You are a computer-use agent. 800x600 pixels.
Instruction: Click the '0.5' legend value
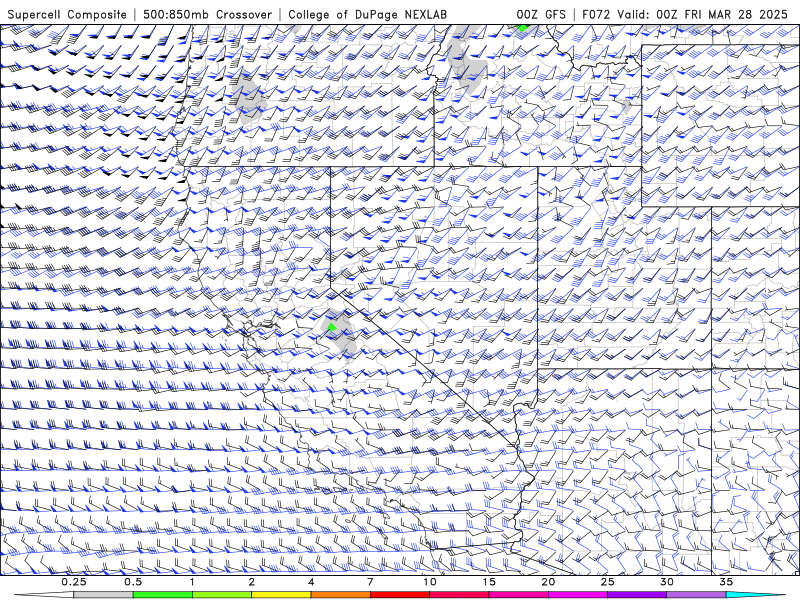pos(133,582)
